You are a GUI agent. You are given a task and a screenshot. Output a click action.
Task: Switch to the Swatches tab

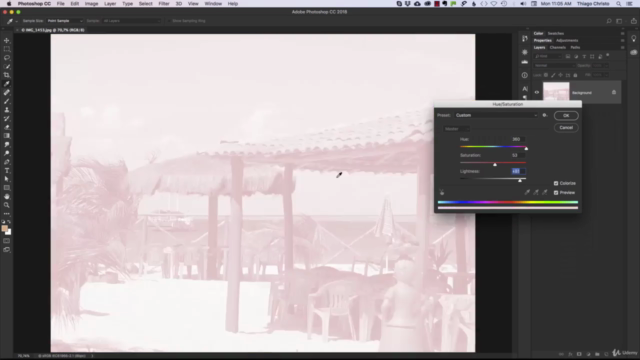pos(556,33)
